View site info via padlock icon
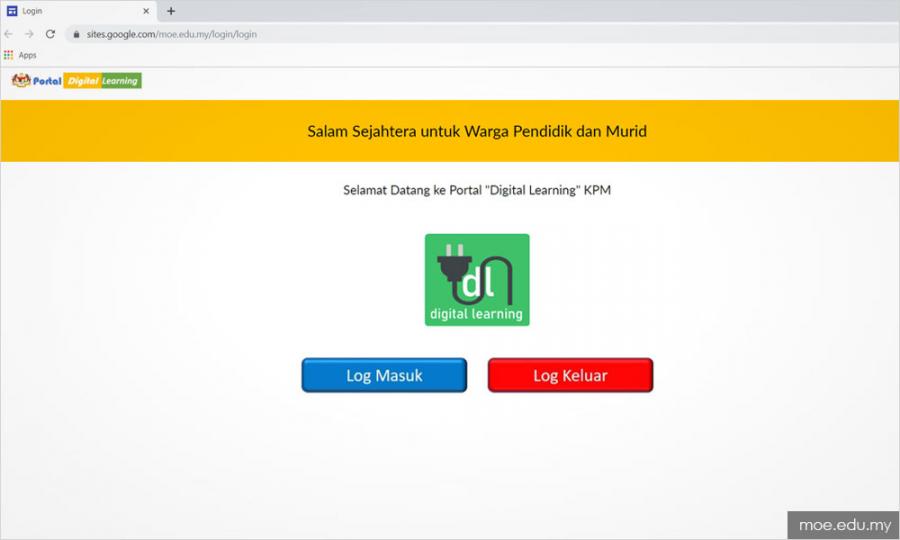Viewport: 900px width, 540px height. coord(75,34)
